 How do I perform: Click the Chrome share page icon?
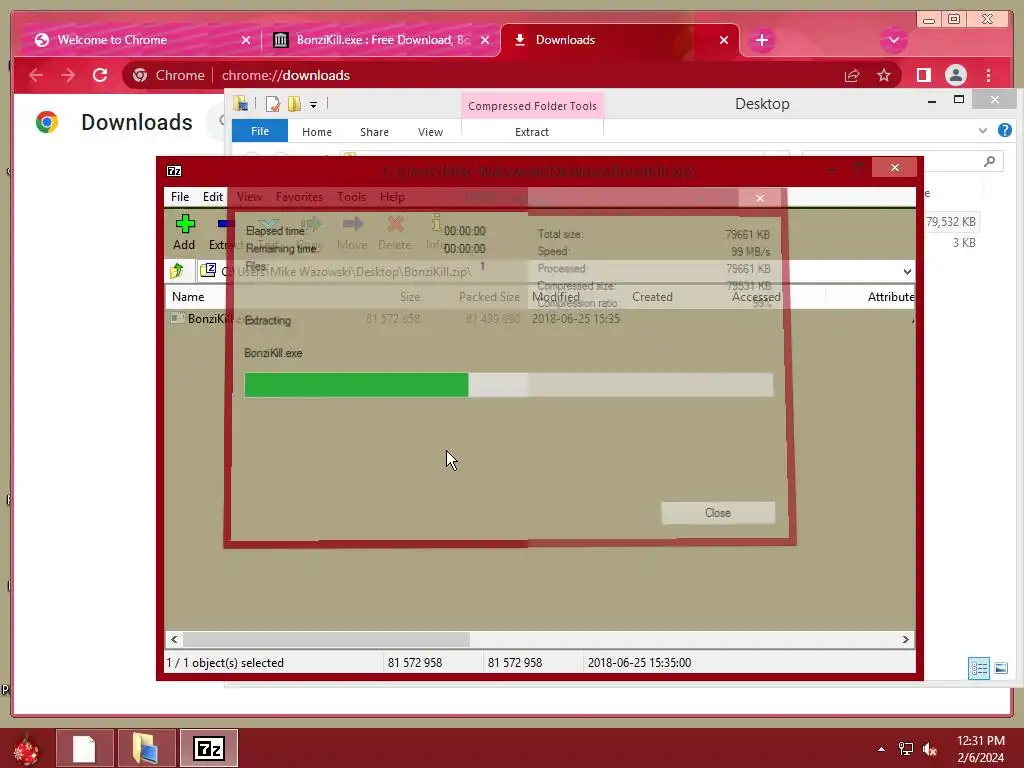pyautogui.click(x=852, y=76)
